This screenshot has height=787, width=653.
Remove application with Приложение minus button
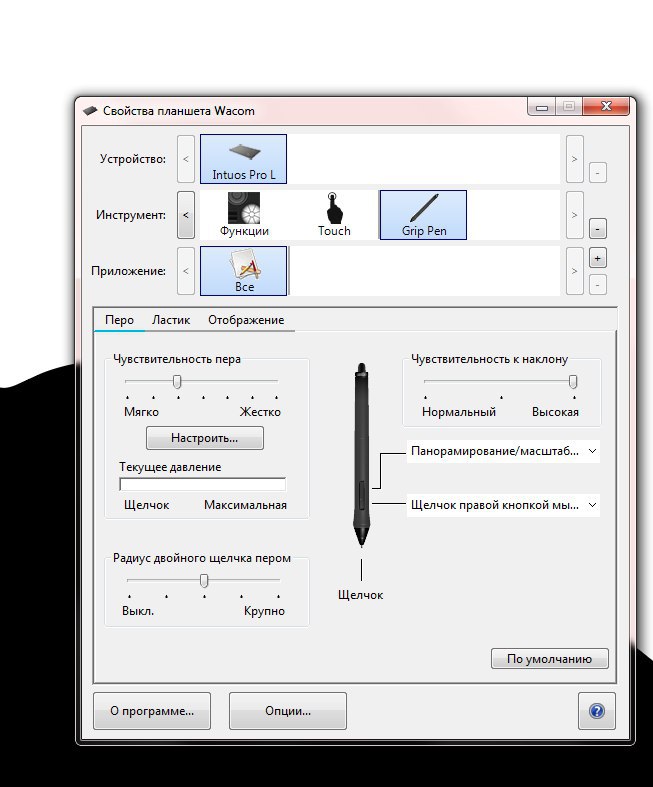pos(597,285)
